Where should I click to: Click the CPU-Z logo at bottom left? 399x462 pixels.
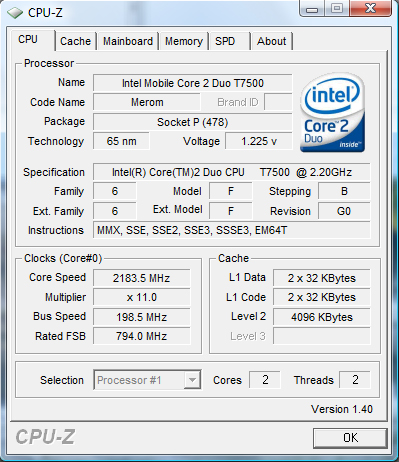[x=45, y=437]
